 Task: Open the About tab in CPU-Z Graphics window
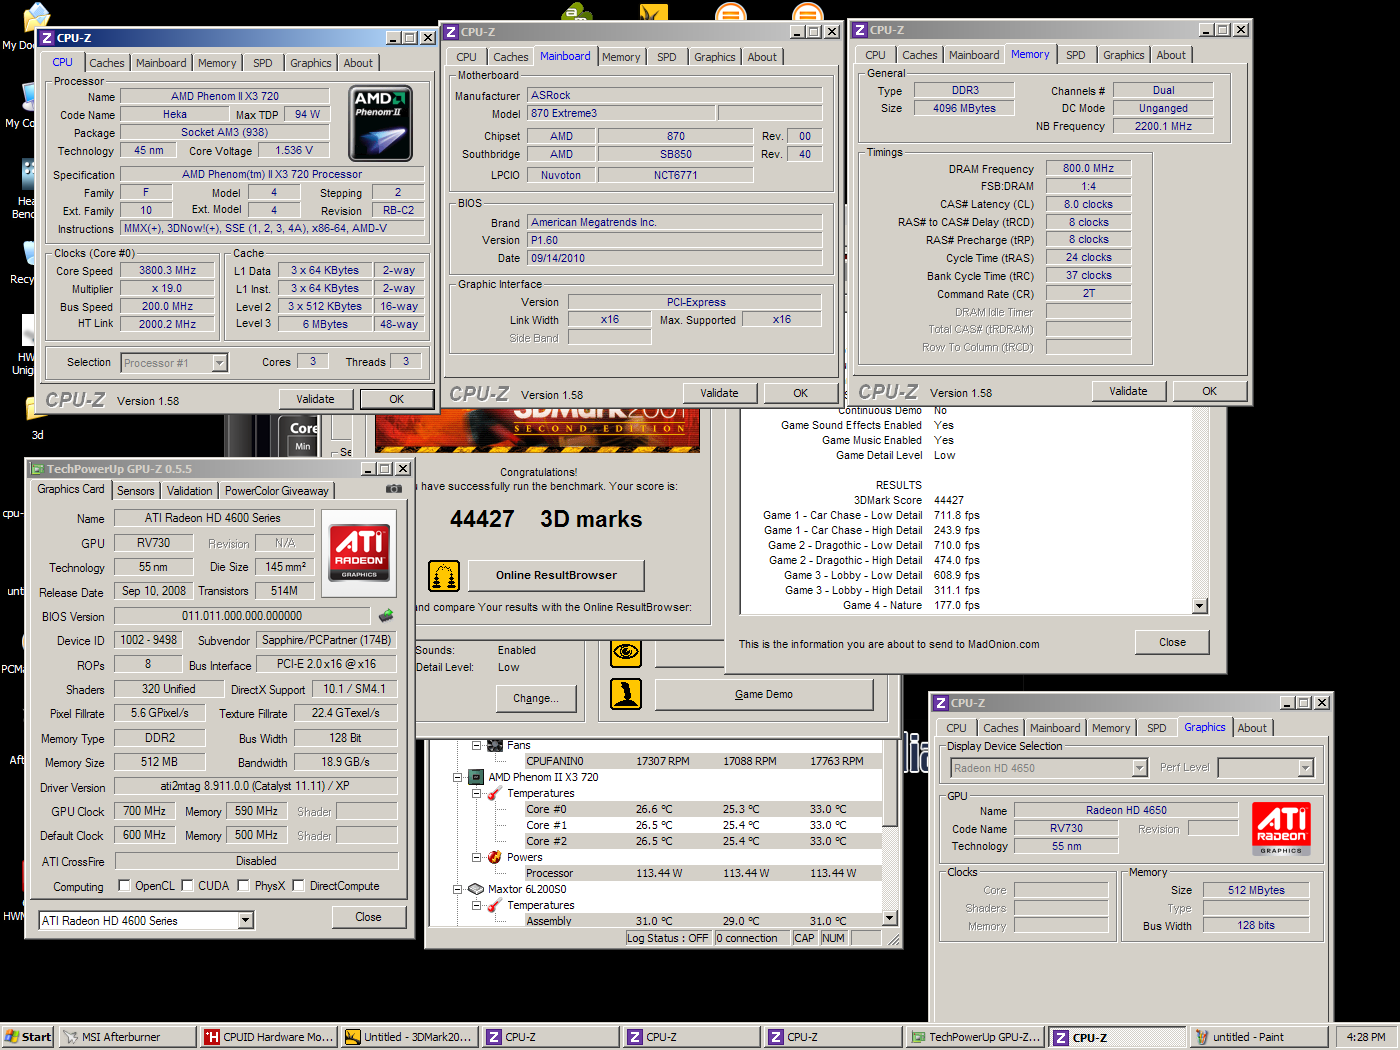pyautogui.click(x=1252, y=728)
